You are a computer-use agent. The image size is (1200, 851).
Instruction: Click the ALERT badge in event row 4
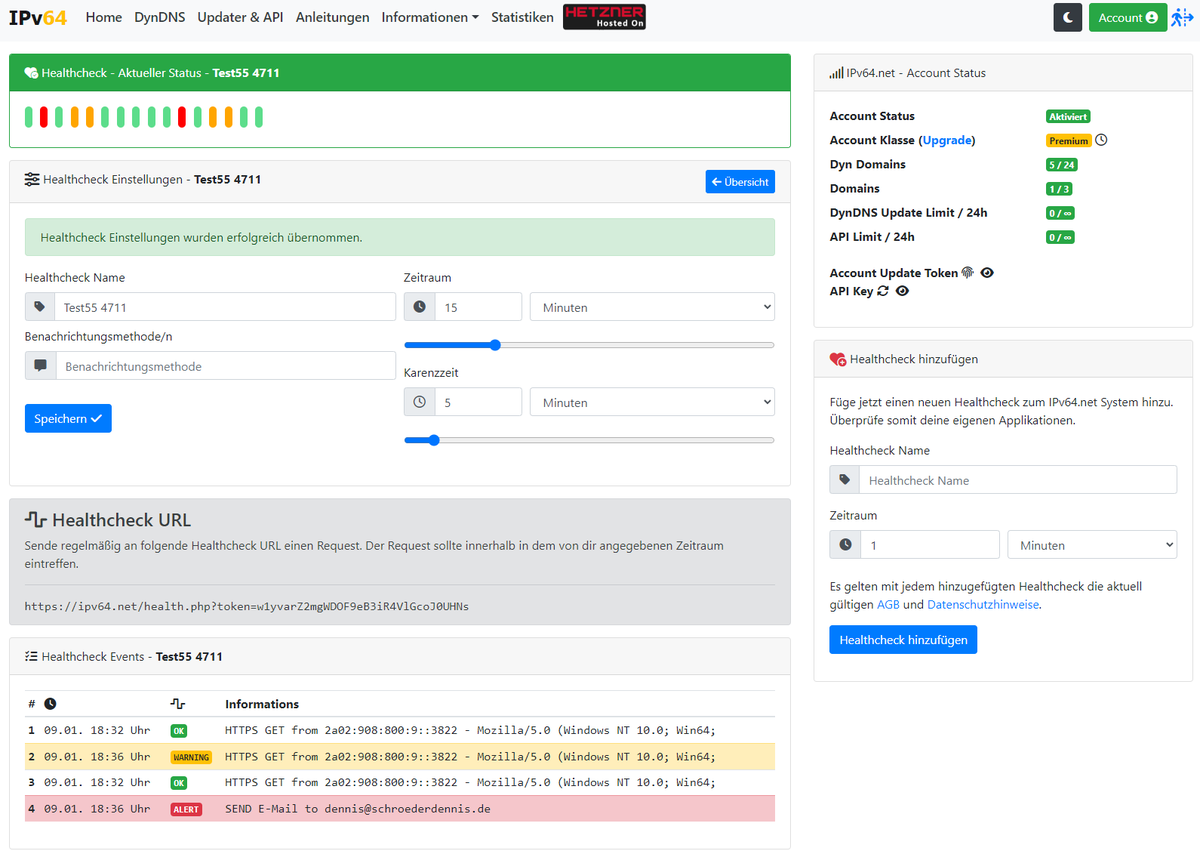(186, 809)
